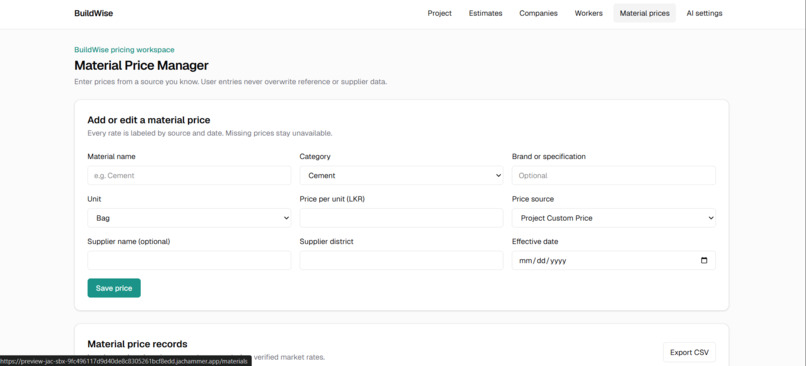Click the BuildWise logo link
The width and height of the screenshot is (806, 366).
click(94, 13)
